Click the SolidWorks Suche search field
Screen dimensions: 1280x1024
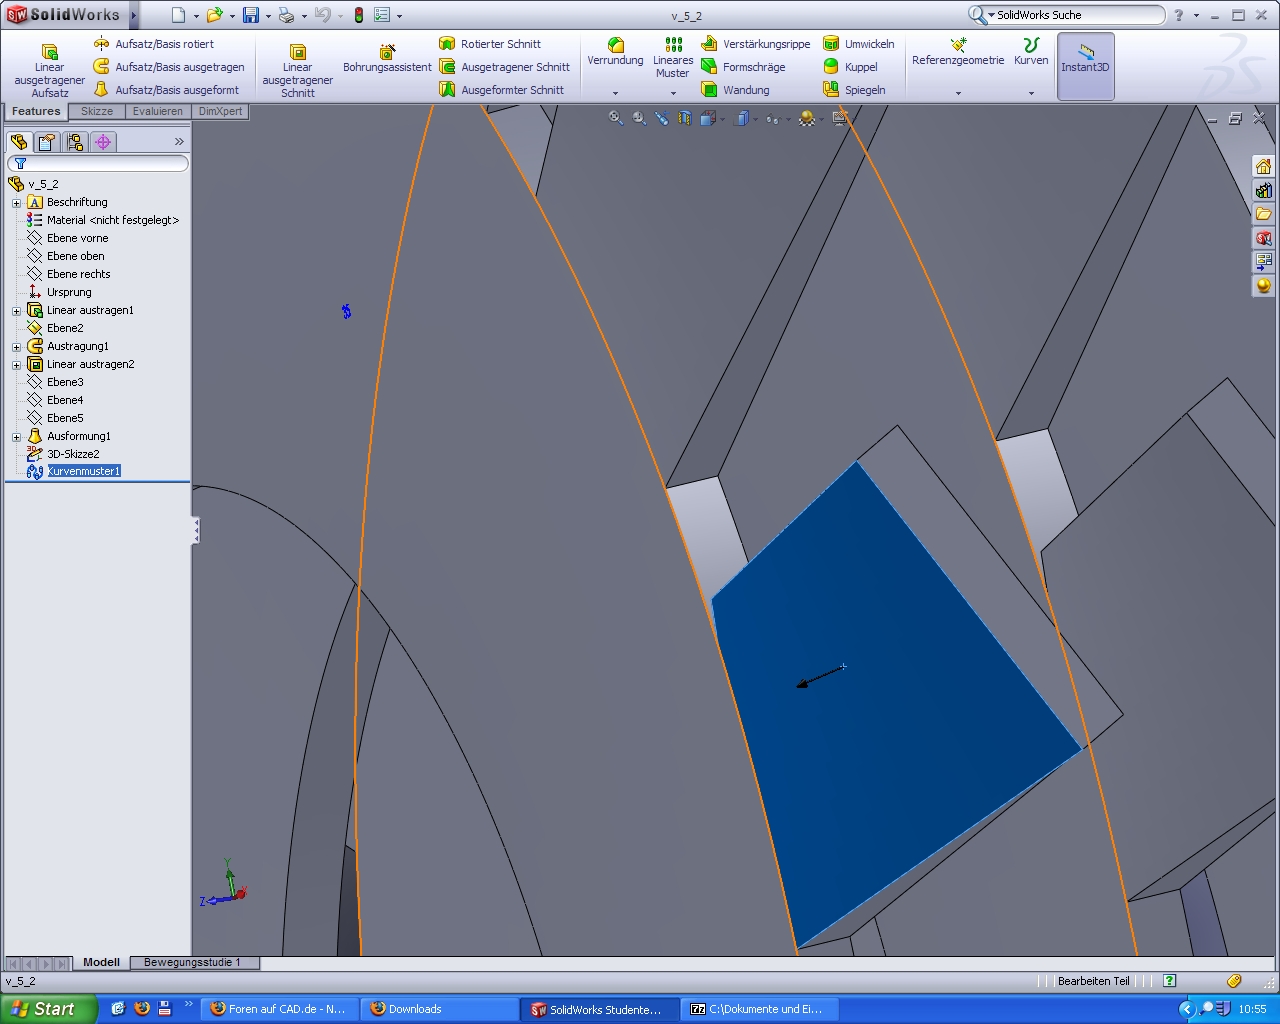pos(1076,15)
